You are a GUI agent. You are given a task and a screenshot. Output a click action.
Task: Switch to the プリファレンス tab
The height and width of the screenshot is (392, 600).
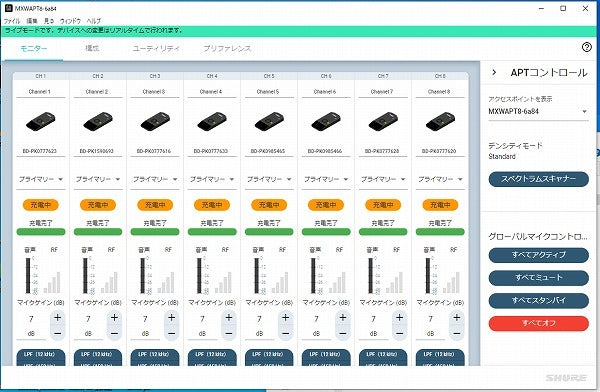[227, 49]
